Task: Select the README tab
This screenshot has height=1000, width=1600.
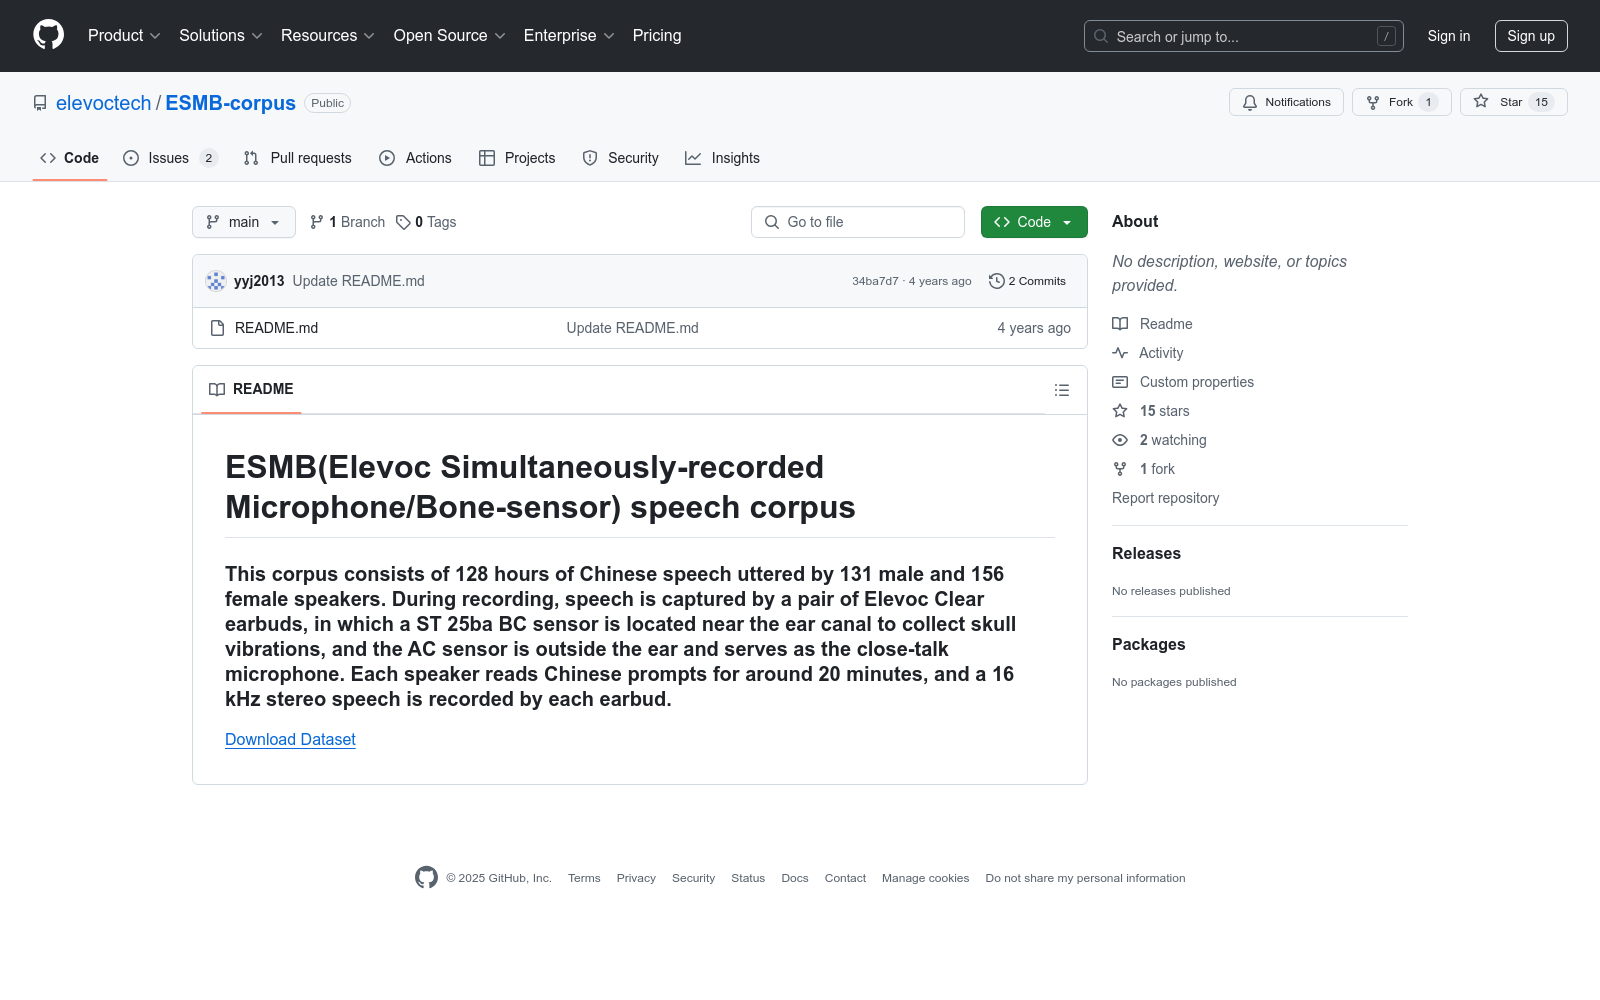Action: (x=251, y=389)
